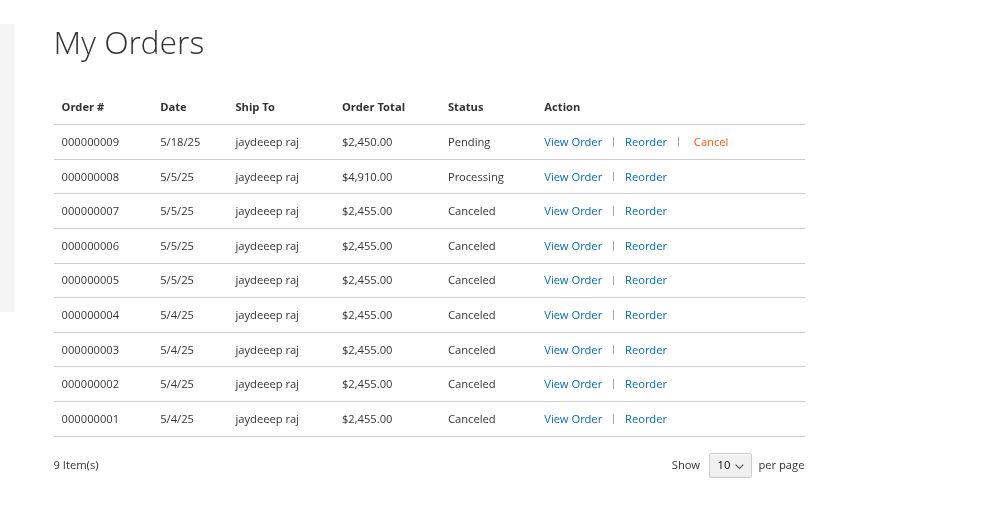This screenshot has width=1004, height=521.
Task: Reorder order 000000004
Action: point(645,315)
